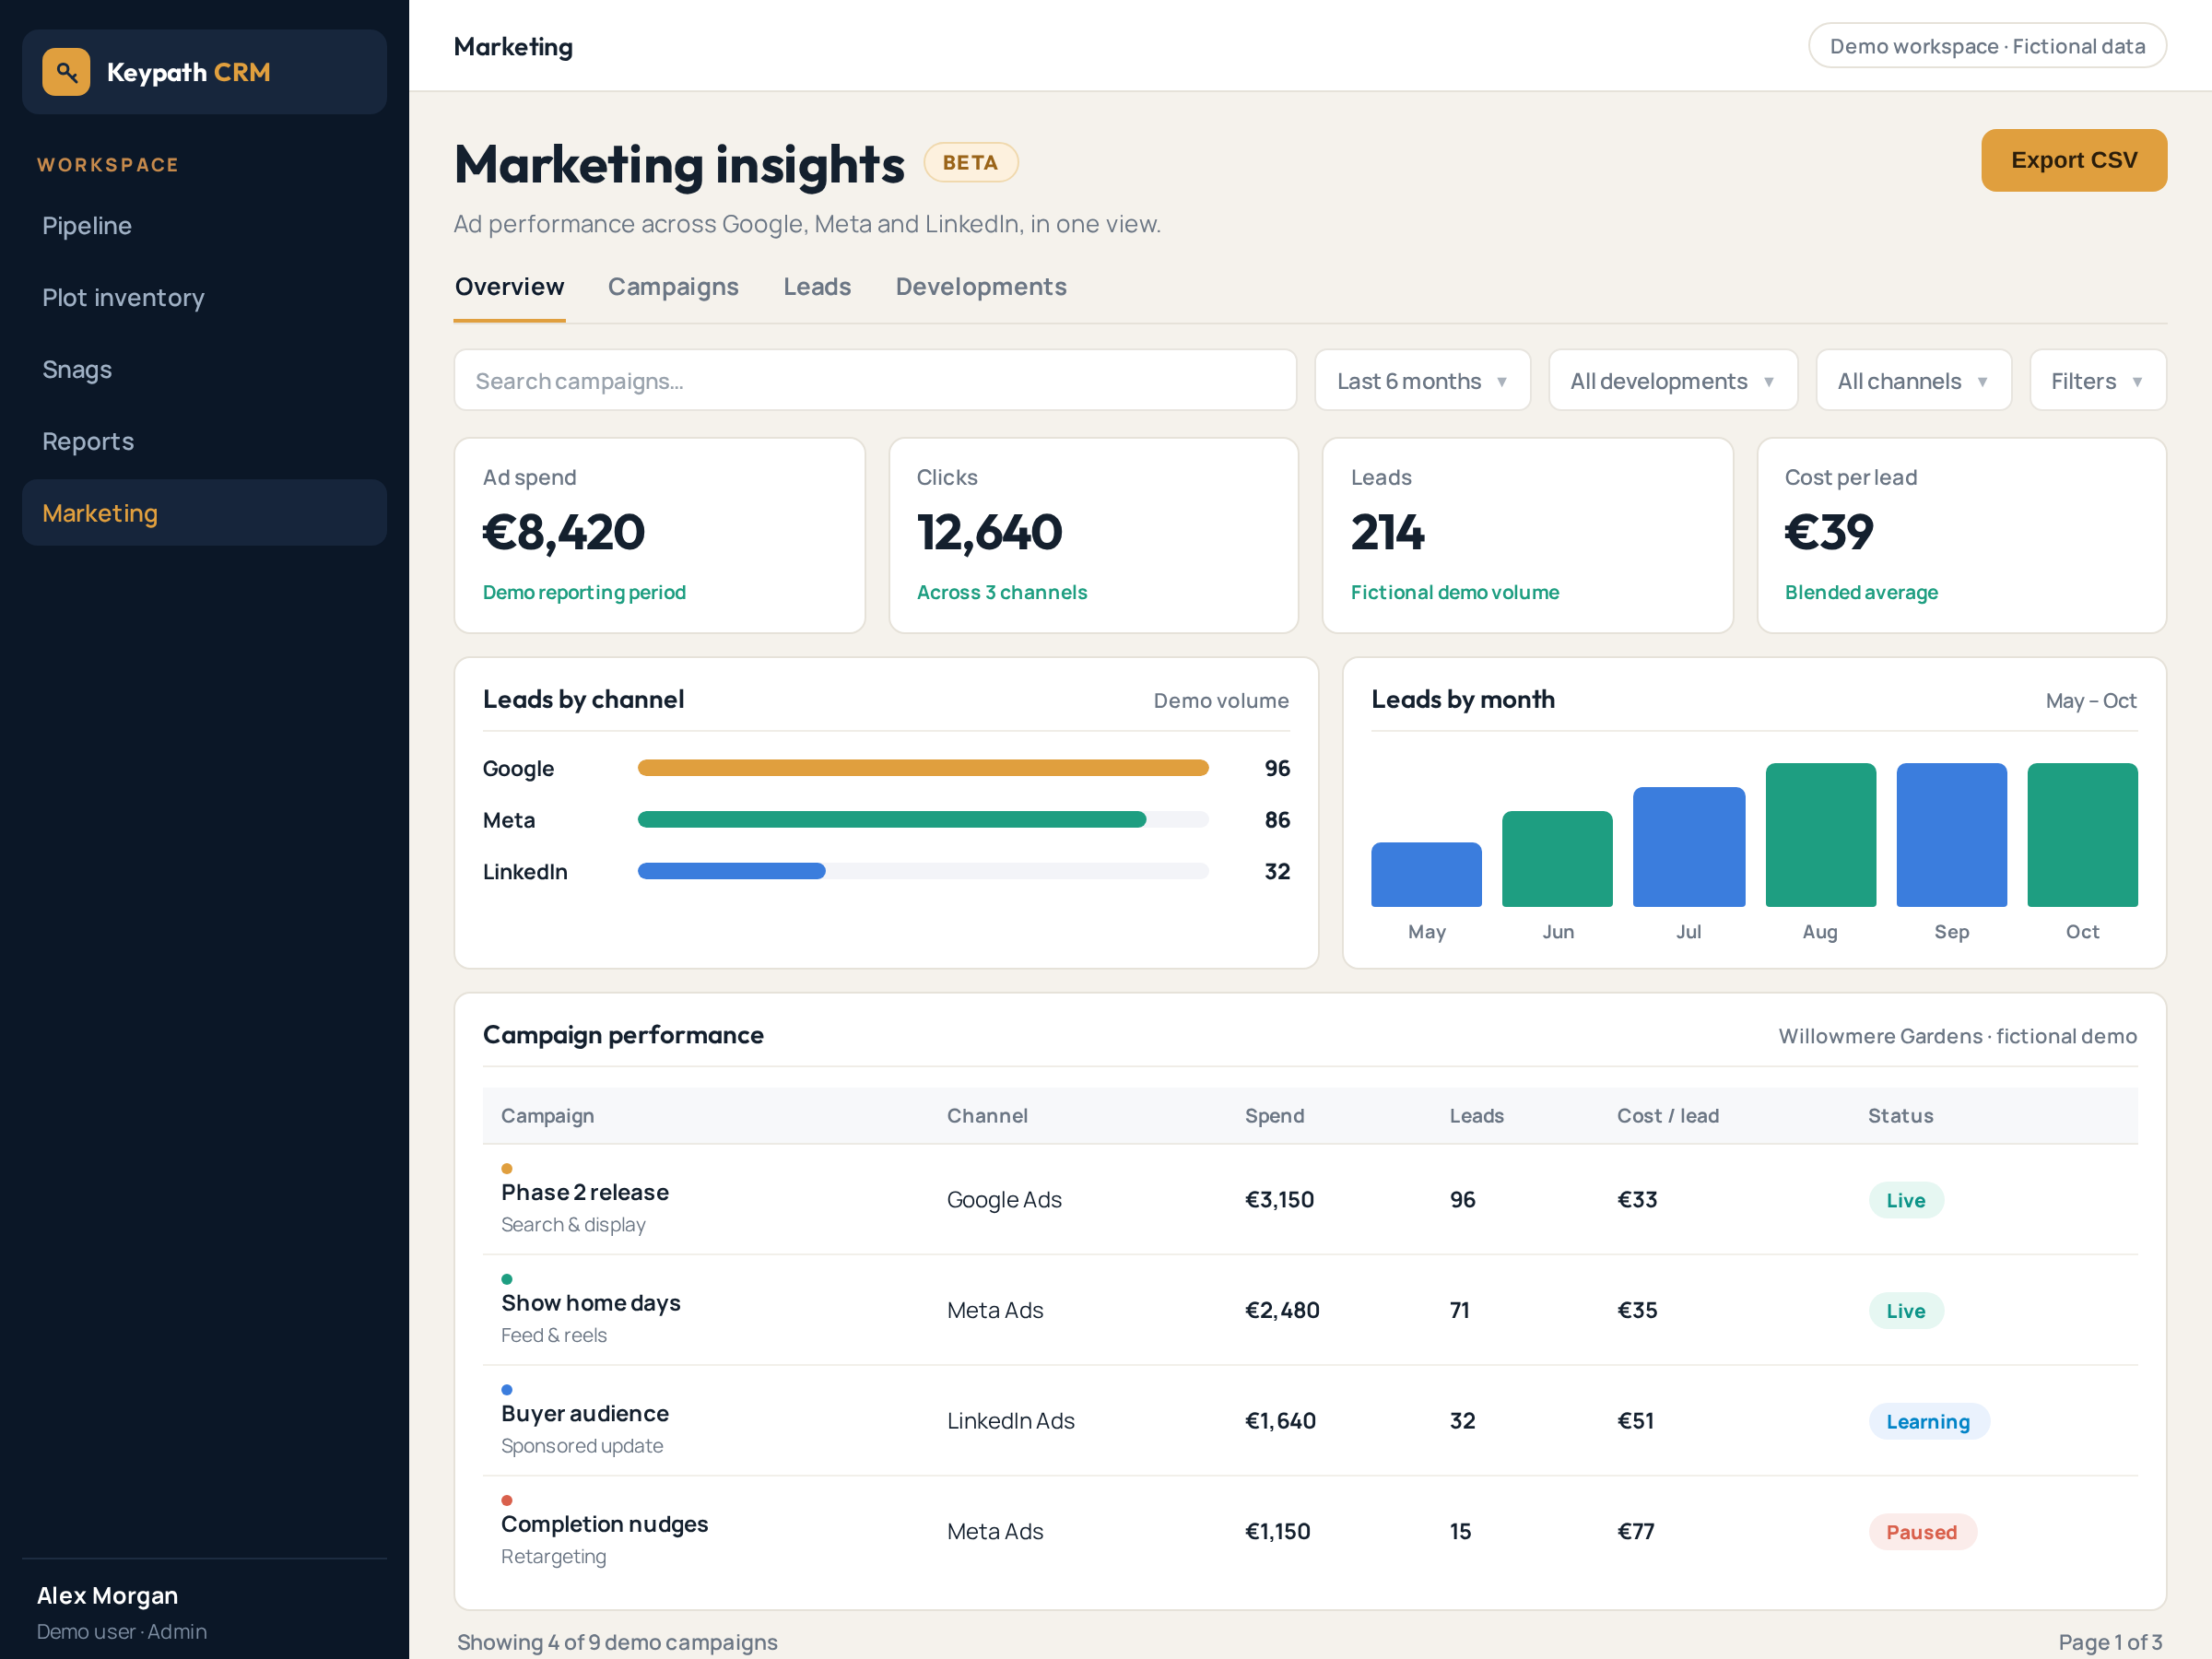The image size is (2212, 1659).
Task: Open the Pipeline workspace page
Action: click(204, 226)
